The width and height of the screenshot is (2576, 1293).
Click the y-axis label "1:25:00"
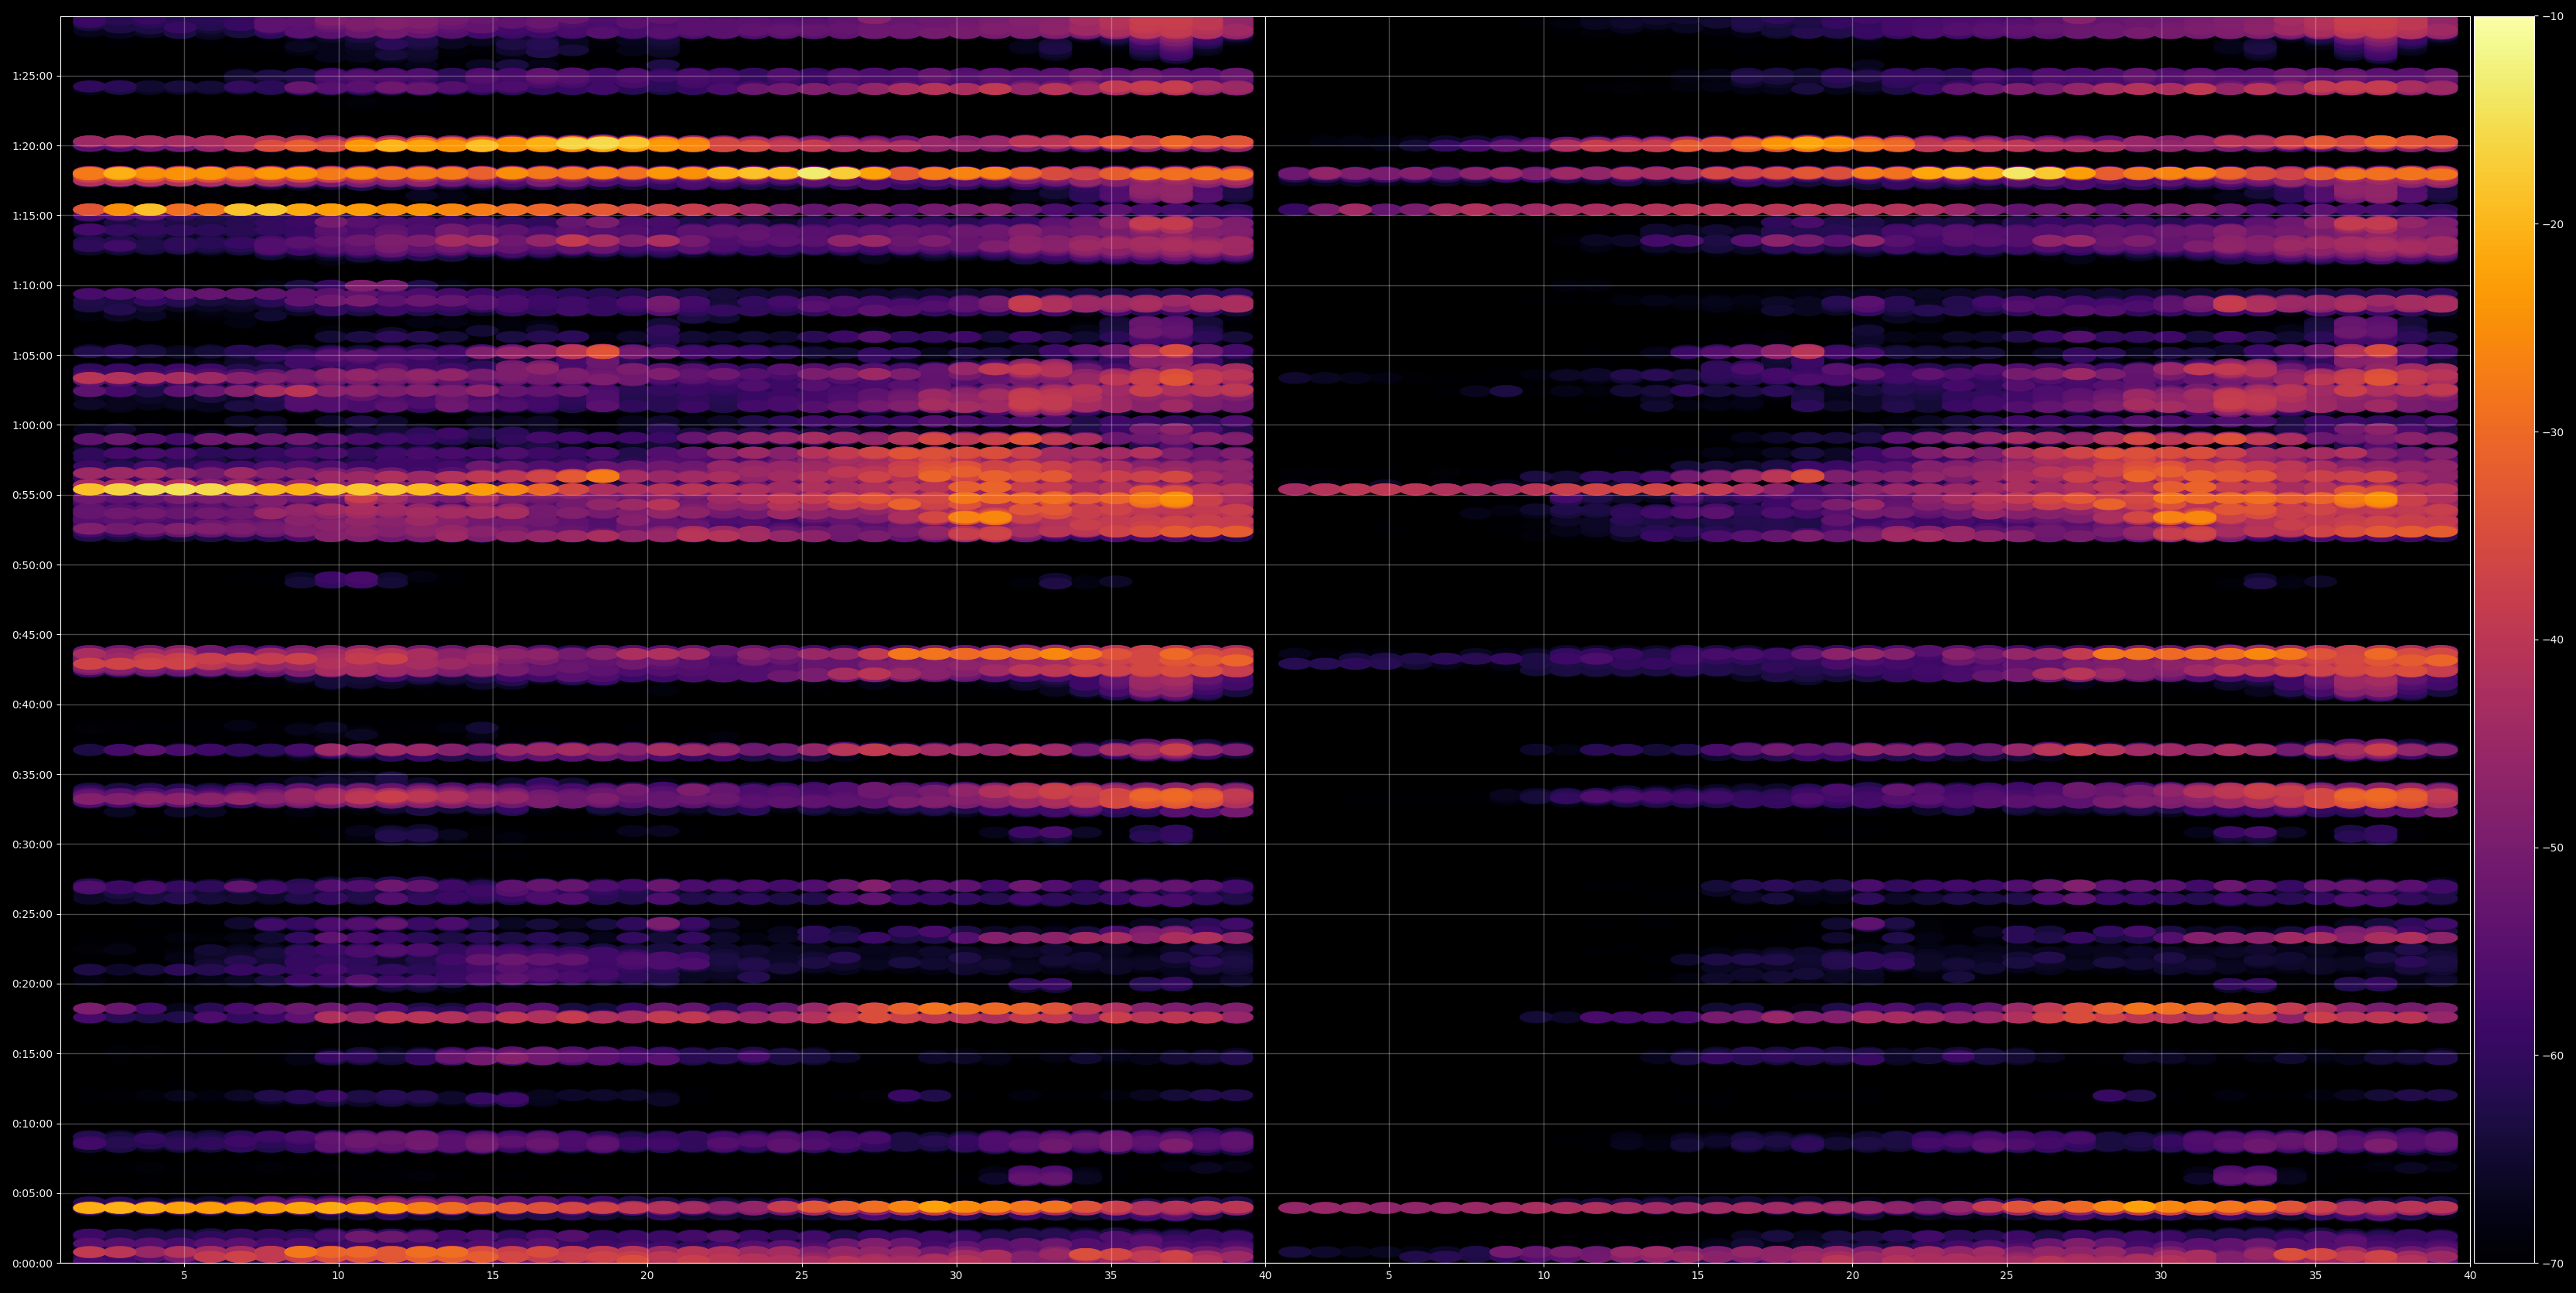point(32,76)
